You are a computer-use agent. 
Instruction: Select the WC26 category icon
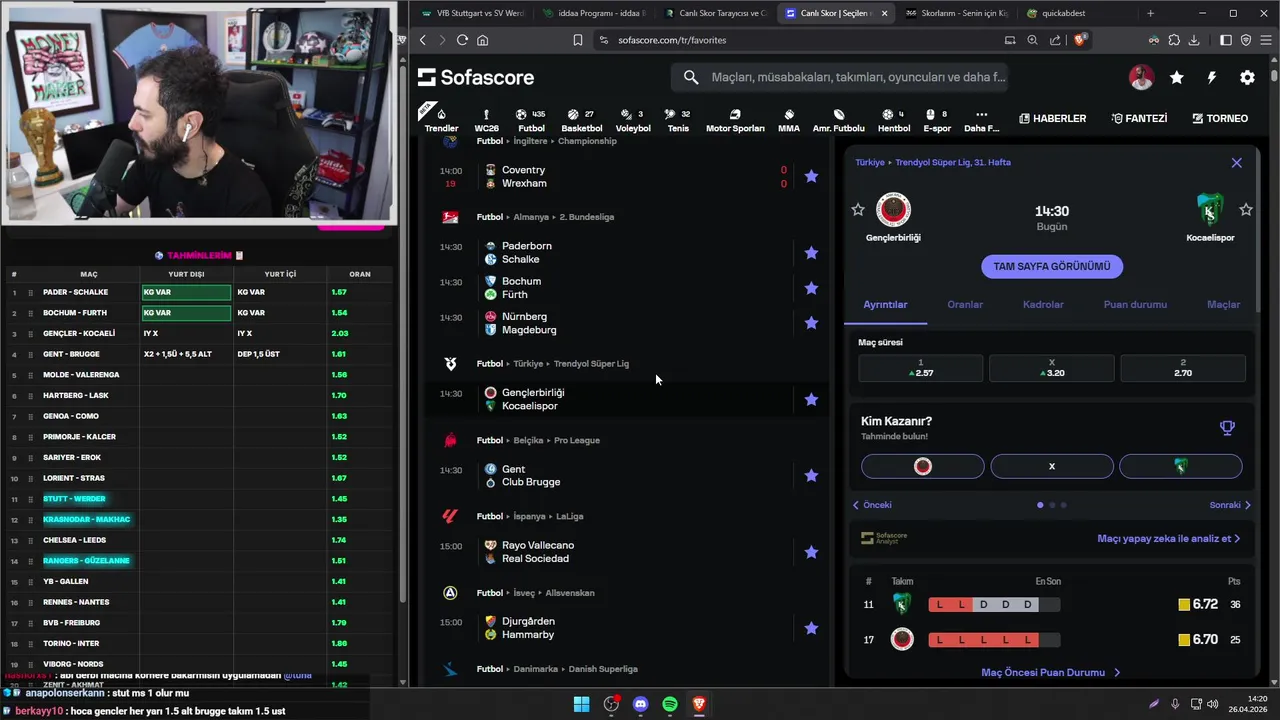(x=486, y=120)
